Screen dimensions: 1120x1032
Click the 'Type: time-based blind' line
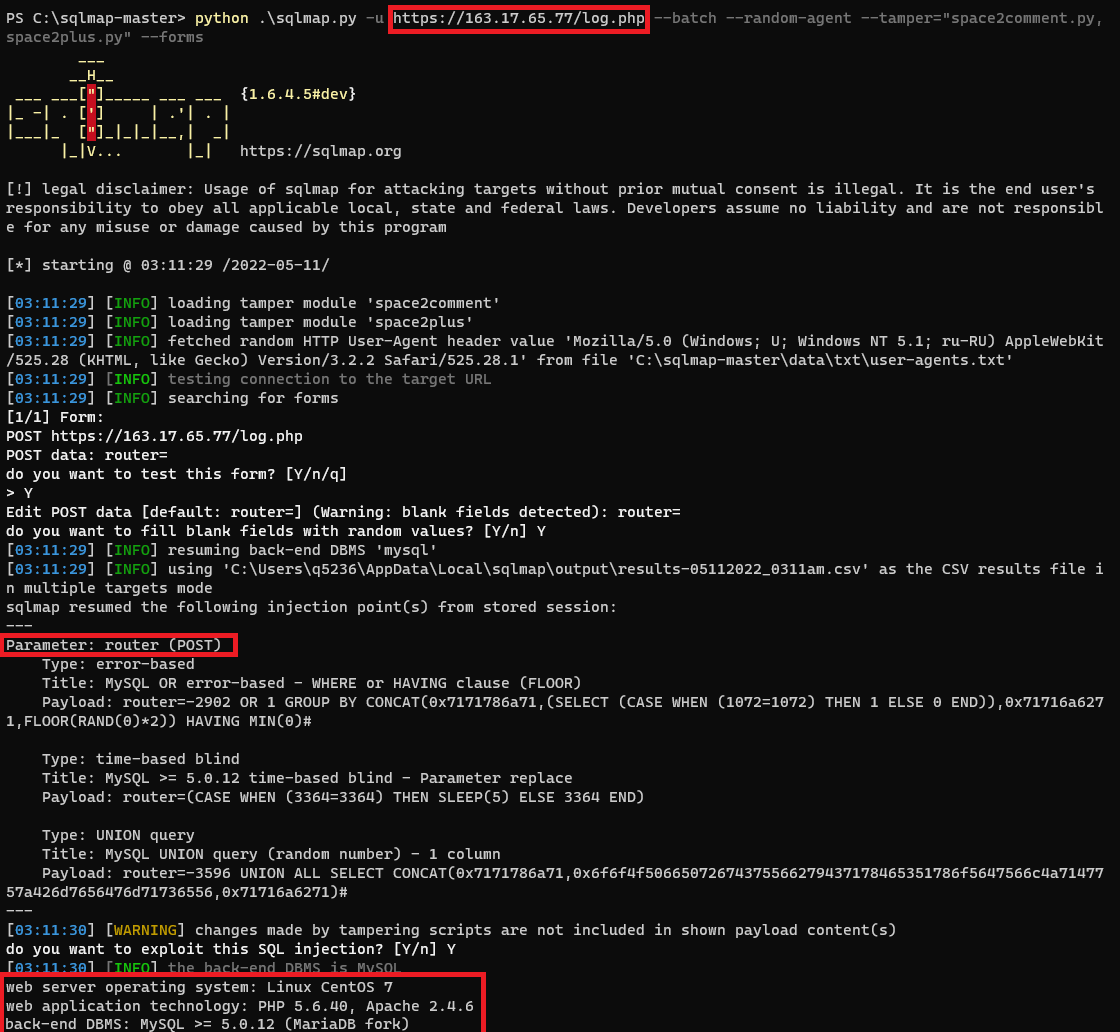point(141,758)
